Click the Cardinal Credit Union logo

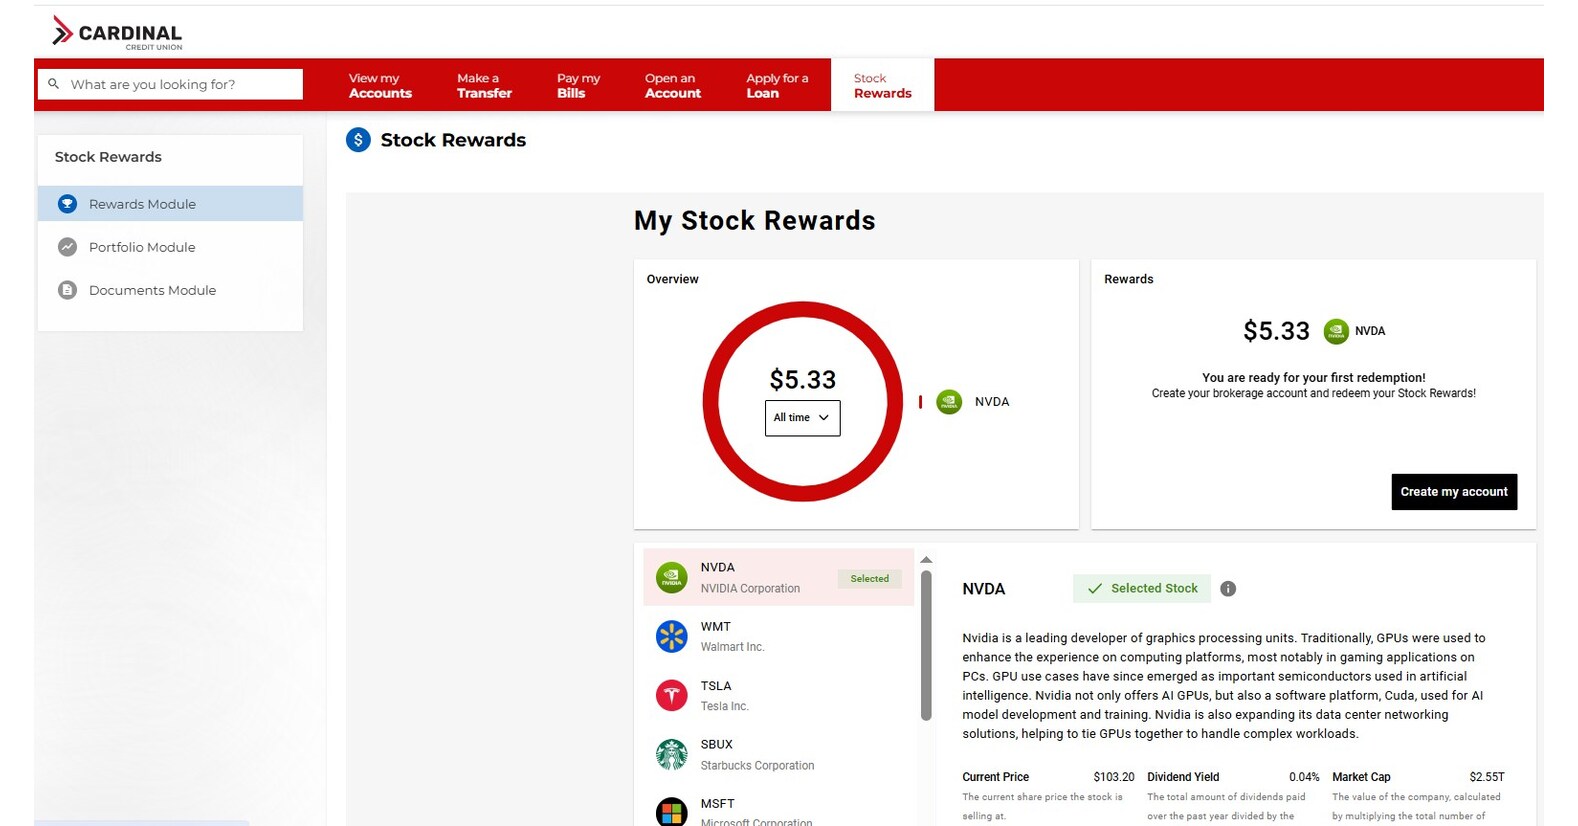117,33
